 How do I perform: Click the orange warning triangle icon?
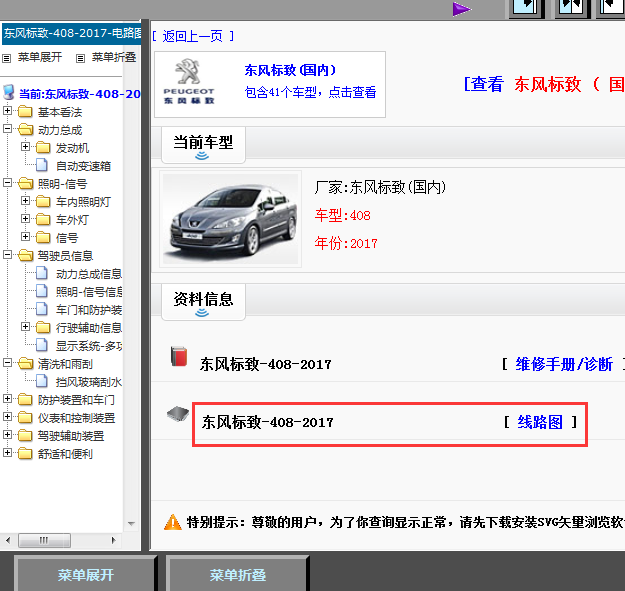tap(173, 522)
